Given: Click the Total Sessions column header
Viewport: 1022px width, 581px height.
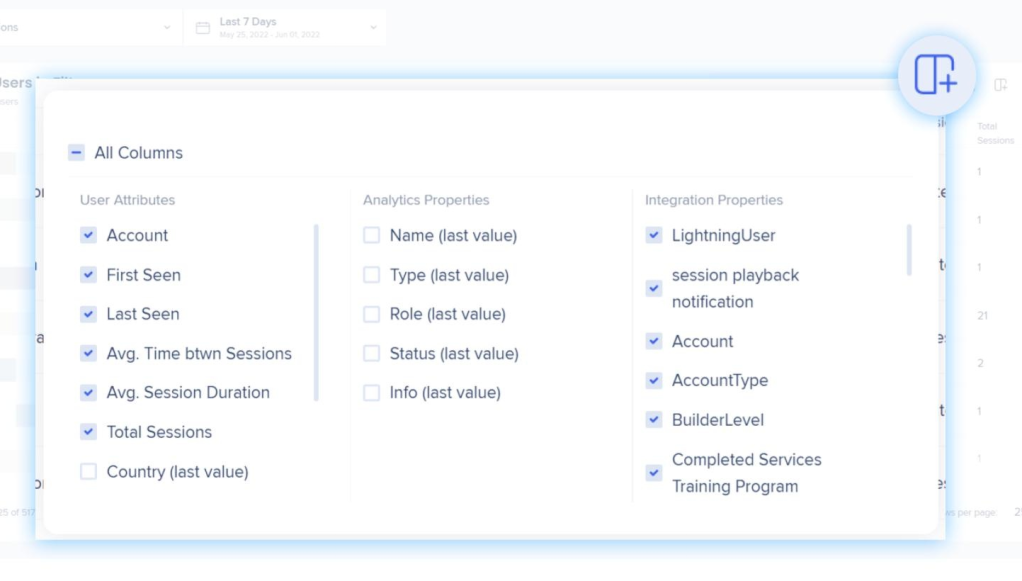Looking at the screenshot, I should (994, 133).
